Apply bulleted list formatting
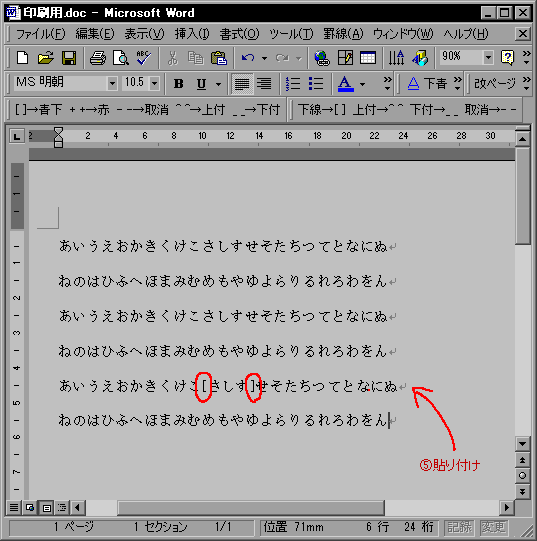Viewport: 537px width, 541px height. point(316,83)
